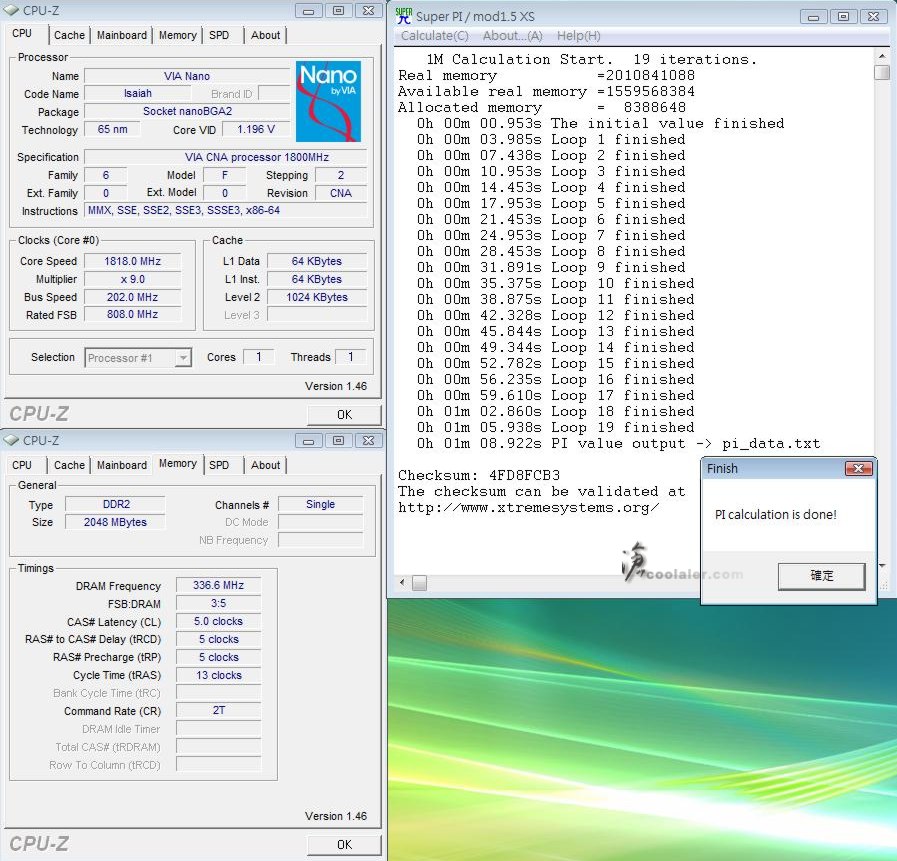Open the Help(H) menu in Super PI
The image size is (897, 861).
[x=578, y=35]
